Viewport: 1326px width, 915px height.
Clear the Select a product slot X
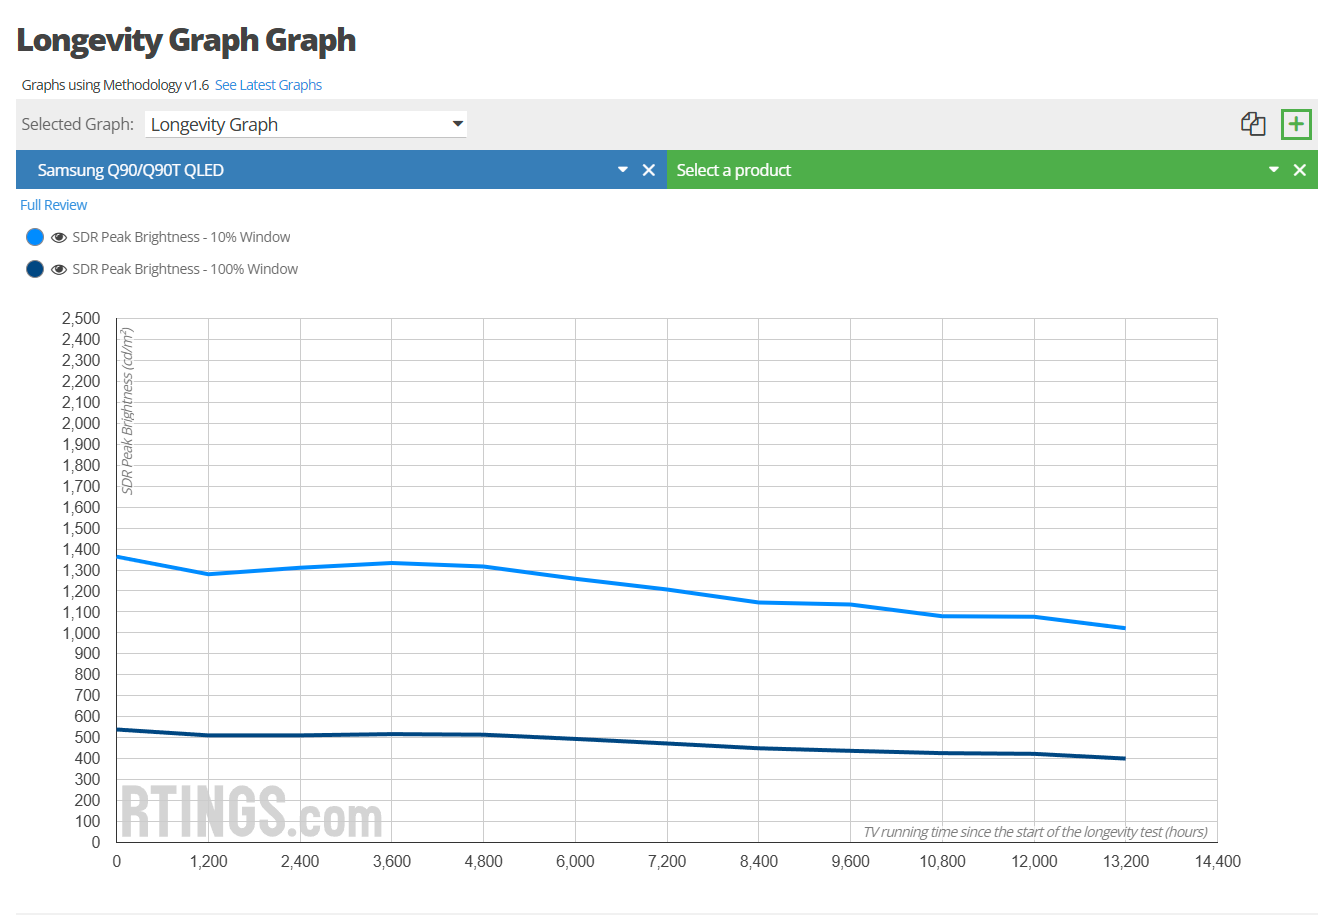point(1299,170)
